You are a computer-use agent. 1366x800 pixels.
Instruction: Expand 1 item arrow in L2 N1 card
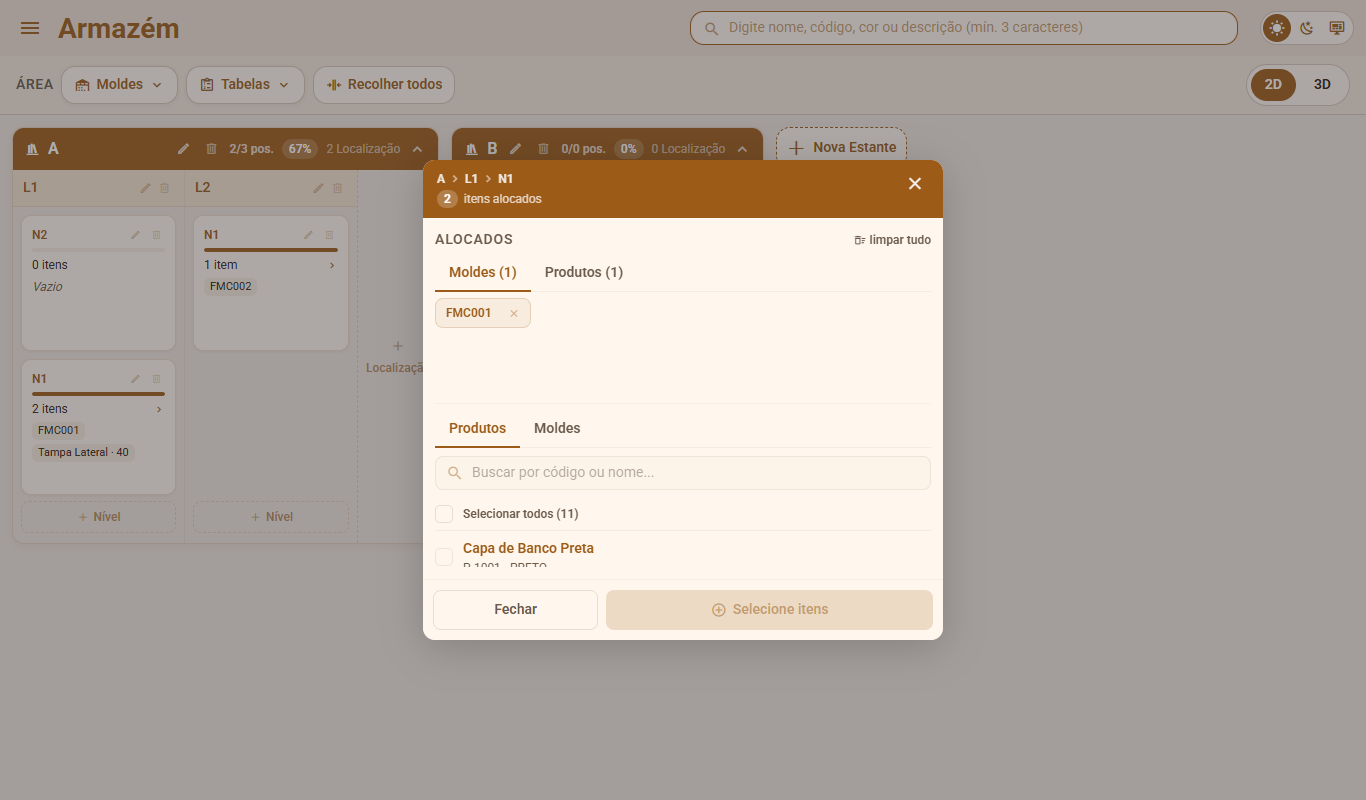pos(331,265)
